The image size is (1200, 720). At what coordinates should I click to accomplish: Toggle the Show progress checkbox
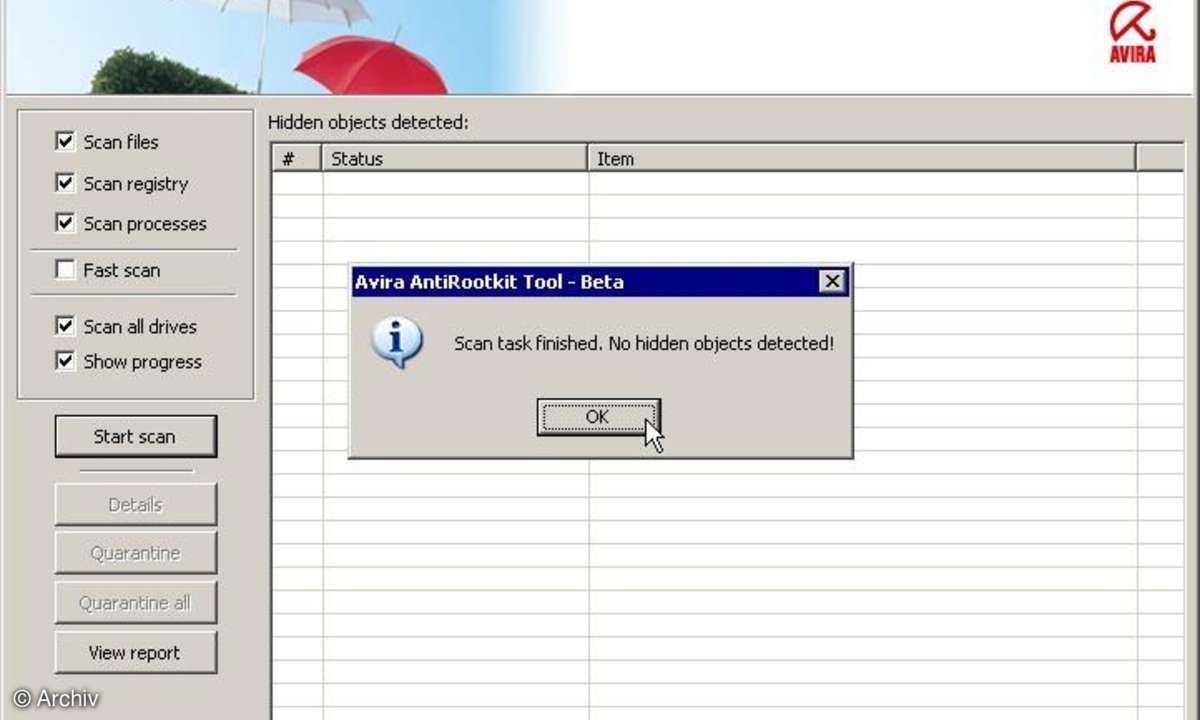[x=65, y=361]
